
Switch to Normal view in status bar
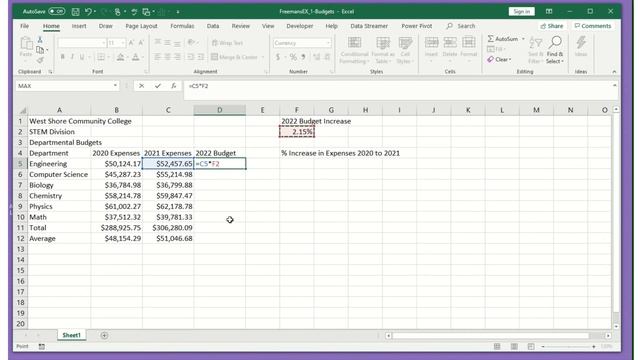pyautogui.click(x=497, y=346)
